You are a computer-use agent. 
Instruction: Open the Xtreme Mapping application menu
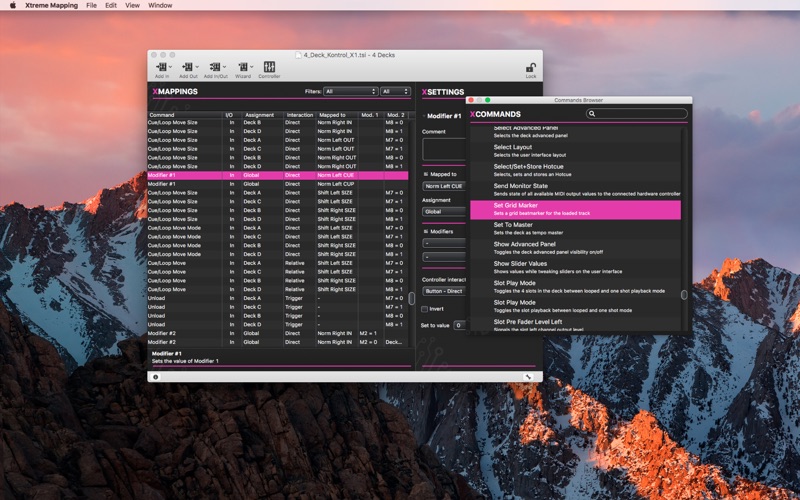52,5
